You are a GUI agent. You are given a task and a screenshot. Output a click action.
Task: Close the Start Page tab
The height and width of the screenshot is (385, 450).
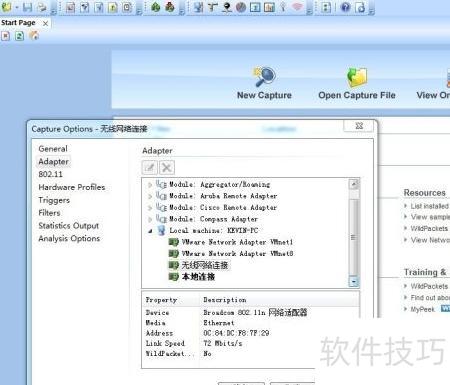(46, 23)
